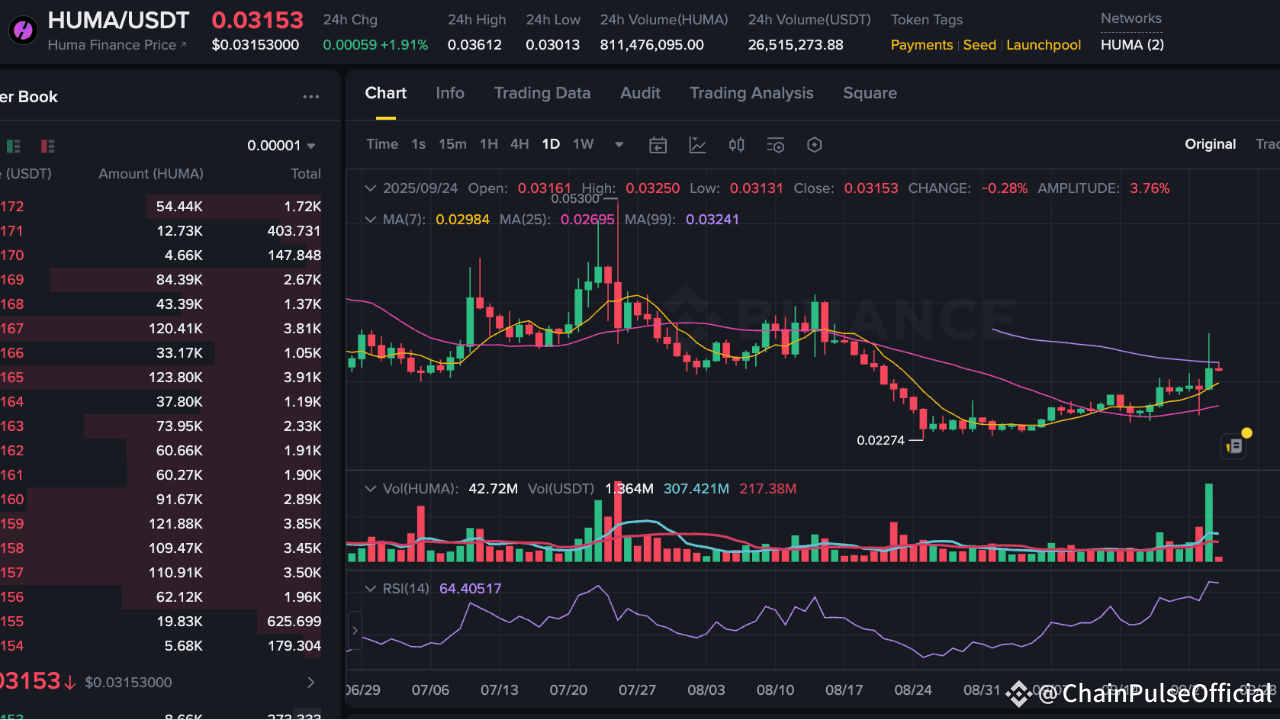Open the 0.00001 price precision dropdown

point(282,146)
